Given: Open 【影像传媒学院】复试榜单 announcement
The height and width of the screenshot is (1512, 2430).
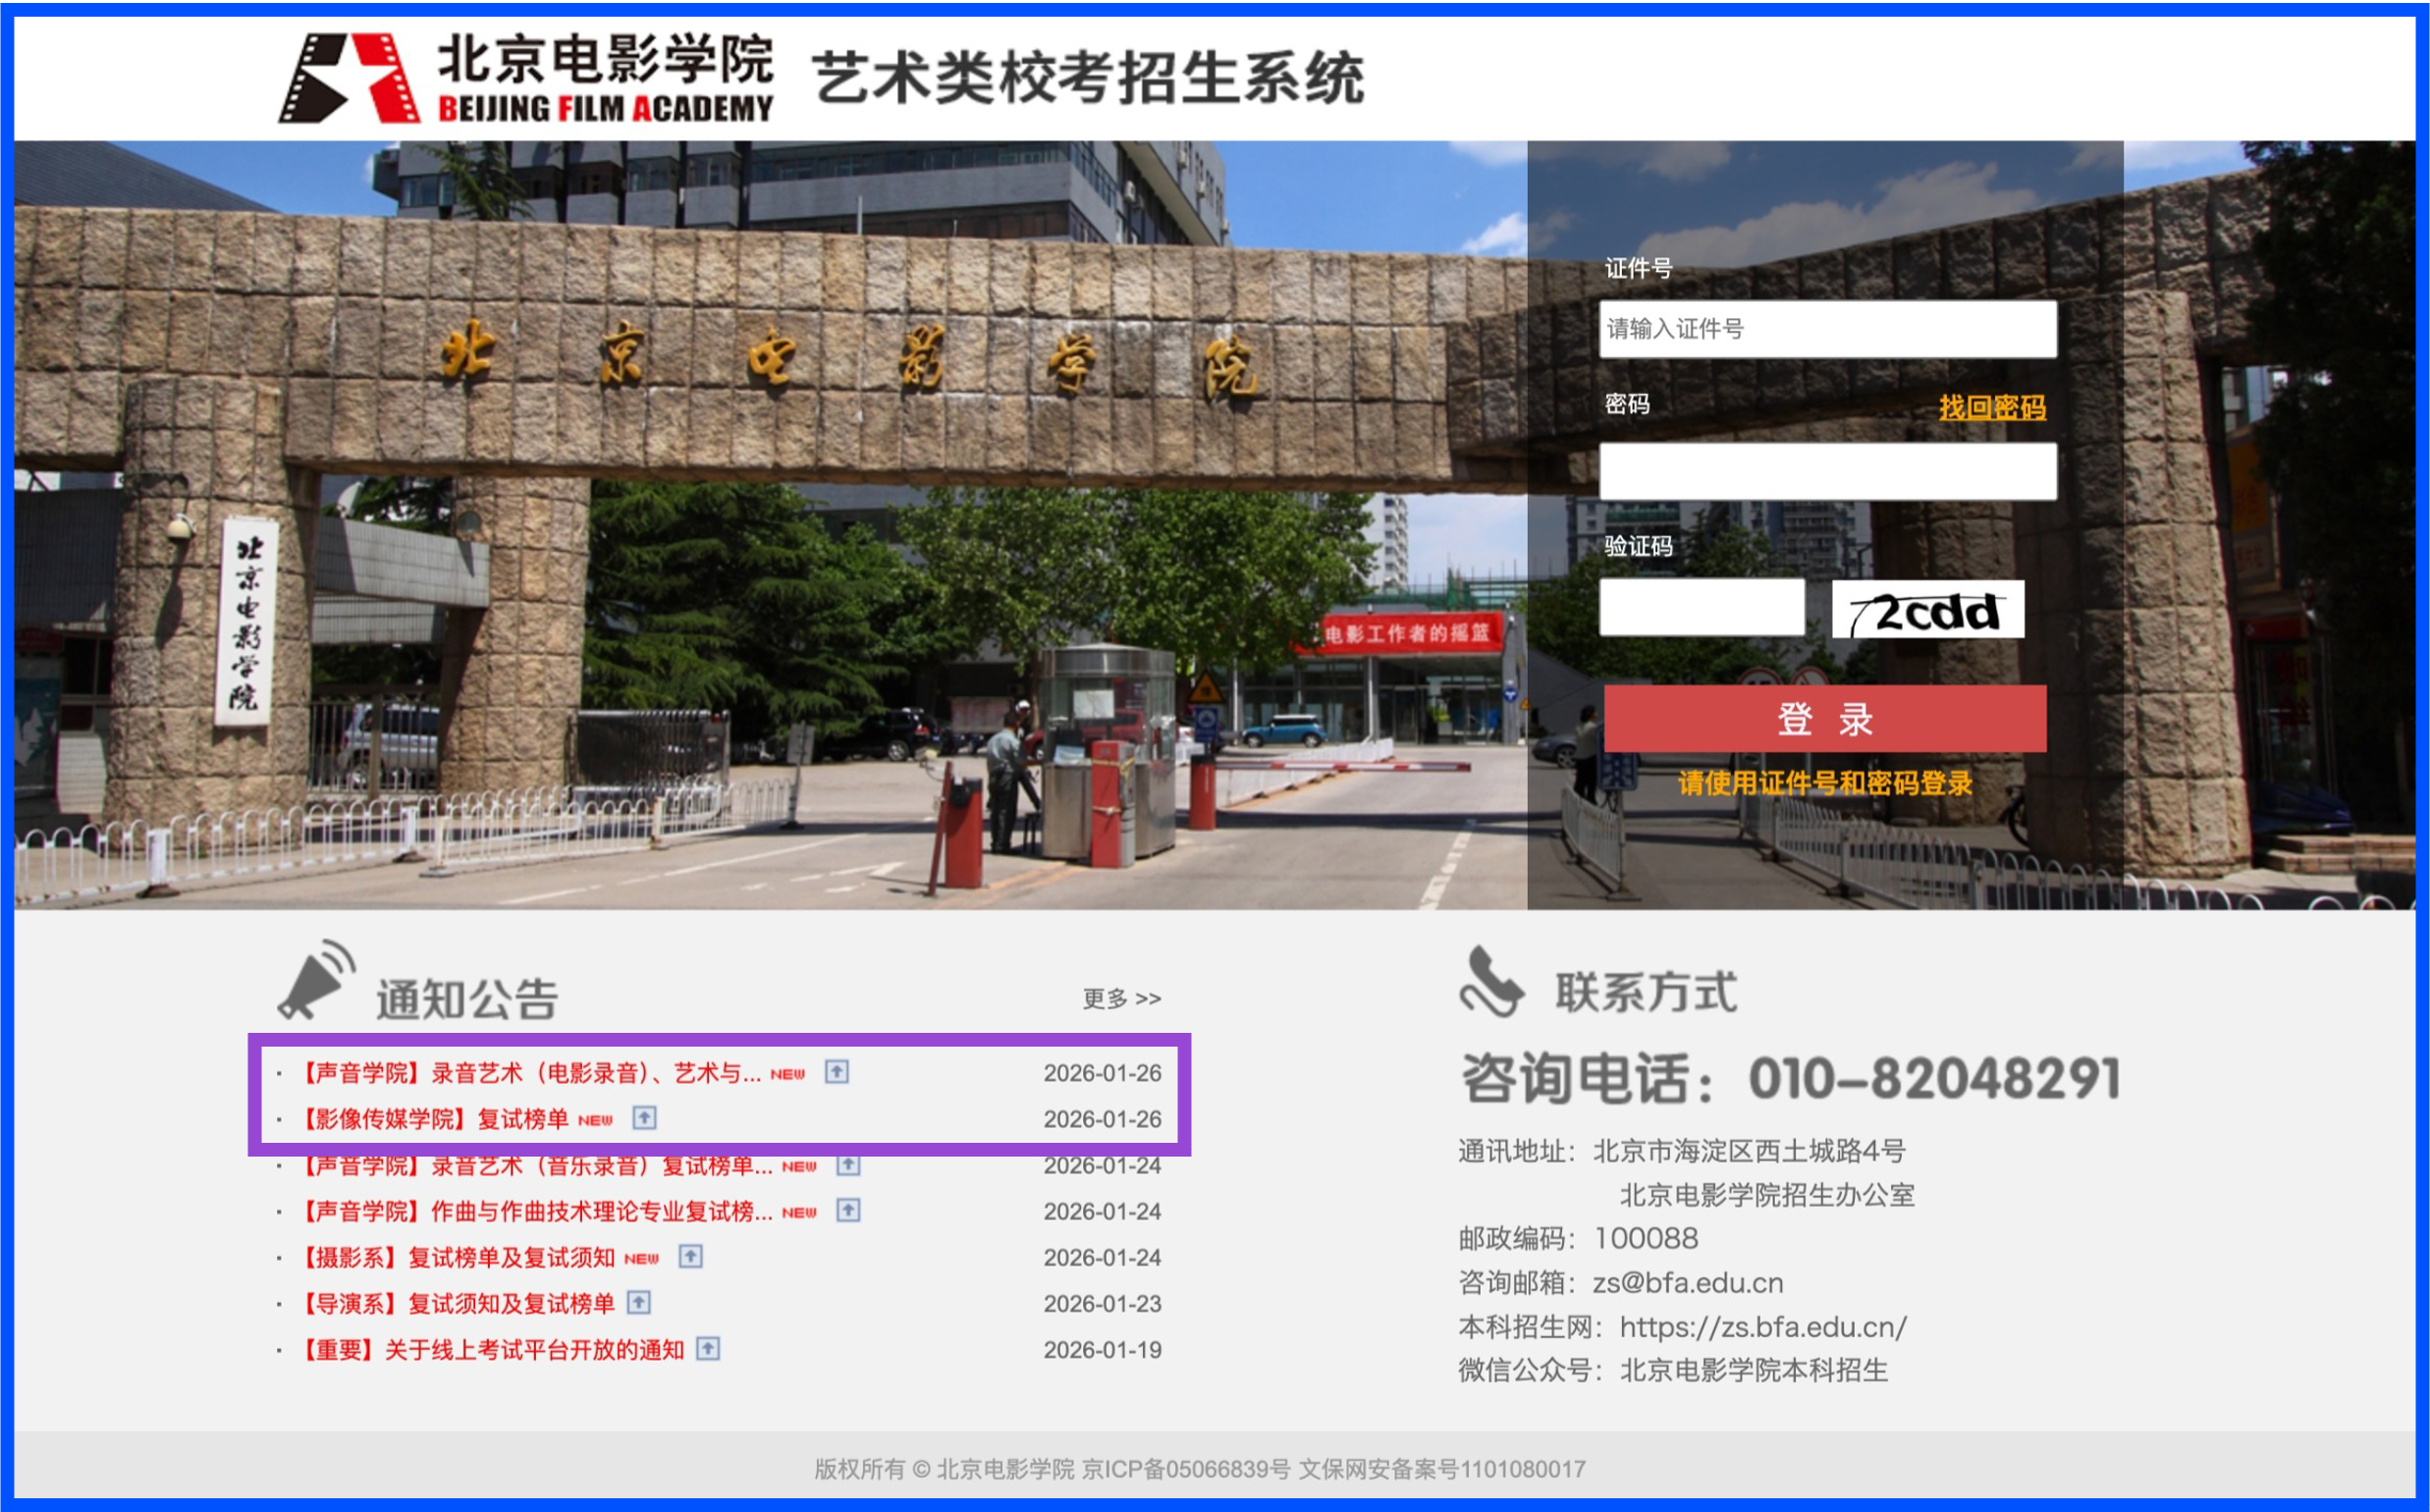Looking at the screenshot, I should (x=435, y=1119).
